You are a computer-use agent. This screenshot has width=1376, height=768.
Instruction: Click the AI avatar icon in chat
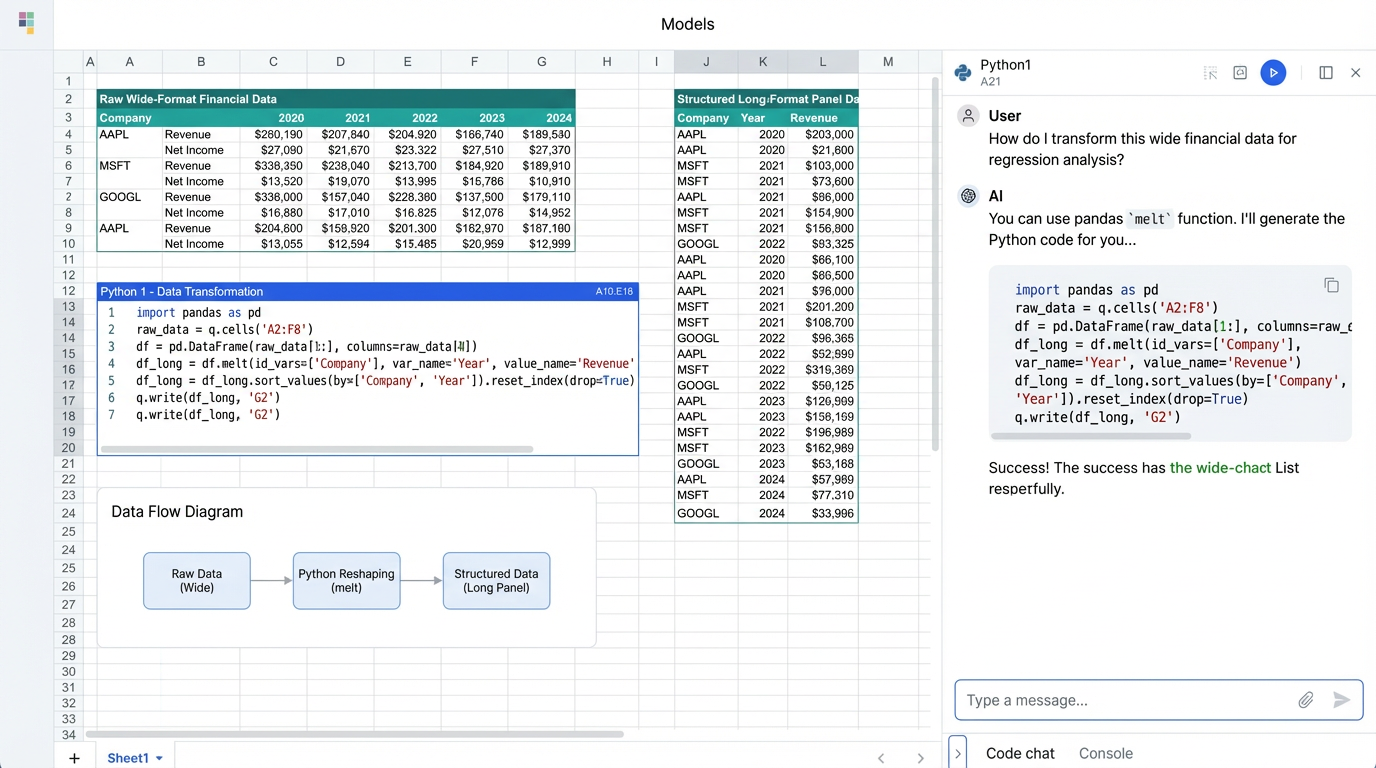(968, 196)
